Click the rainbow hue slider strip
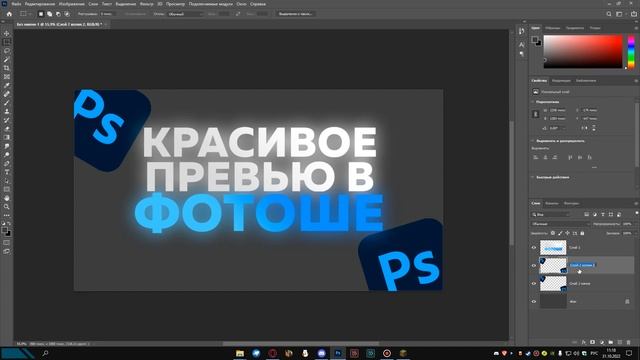The width and height of the screenshot is (640, 360). [631, 51]
